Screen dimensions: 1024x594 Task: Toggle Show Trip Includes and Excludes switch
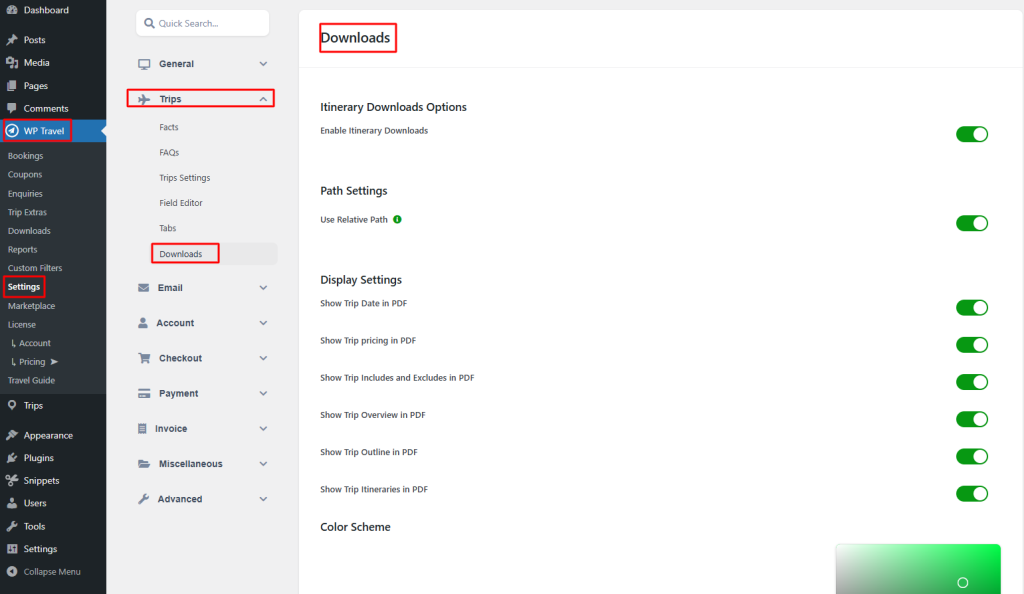coord(972,382)
